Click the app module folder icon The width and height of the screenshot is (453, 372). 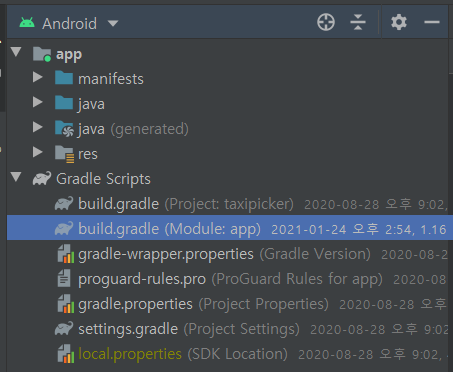tap(42, 54)
